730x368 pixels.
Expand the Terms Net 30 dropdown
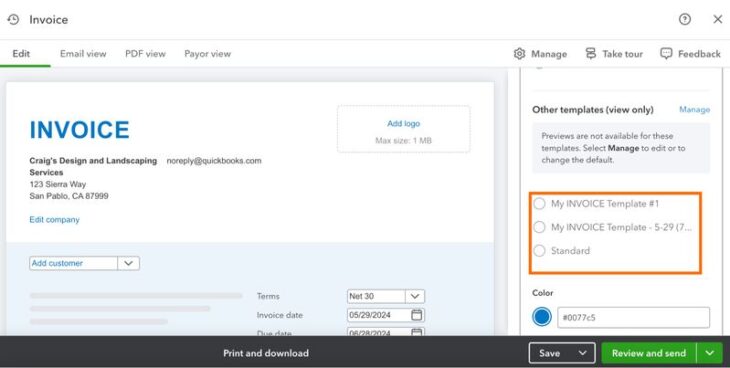(415, 296)
